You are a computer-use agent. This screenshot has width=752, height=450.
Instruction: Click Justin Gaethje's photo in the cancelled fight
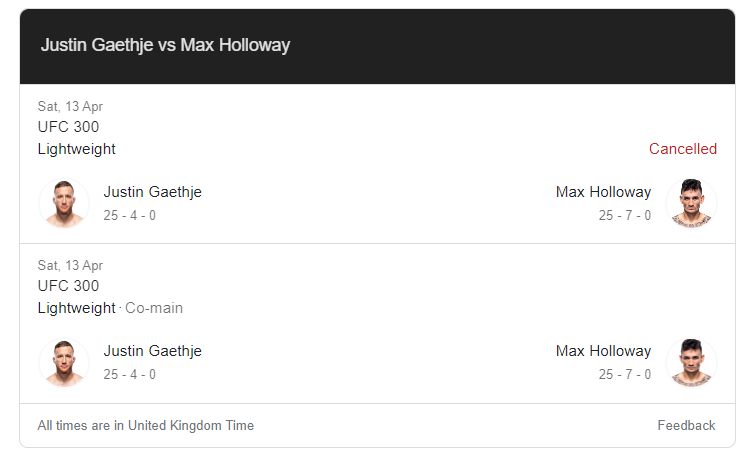point(64,203)
